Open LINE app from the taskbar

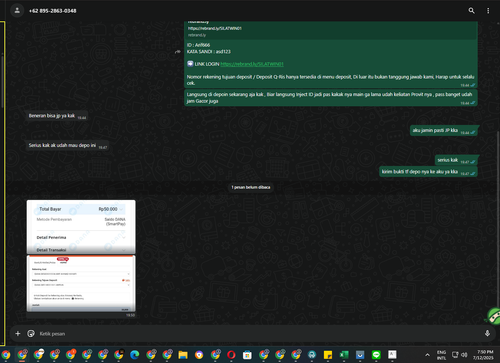tap(376, 355)
